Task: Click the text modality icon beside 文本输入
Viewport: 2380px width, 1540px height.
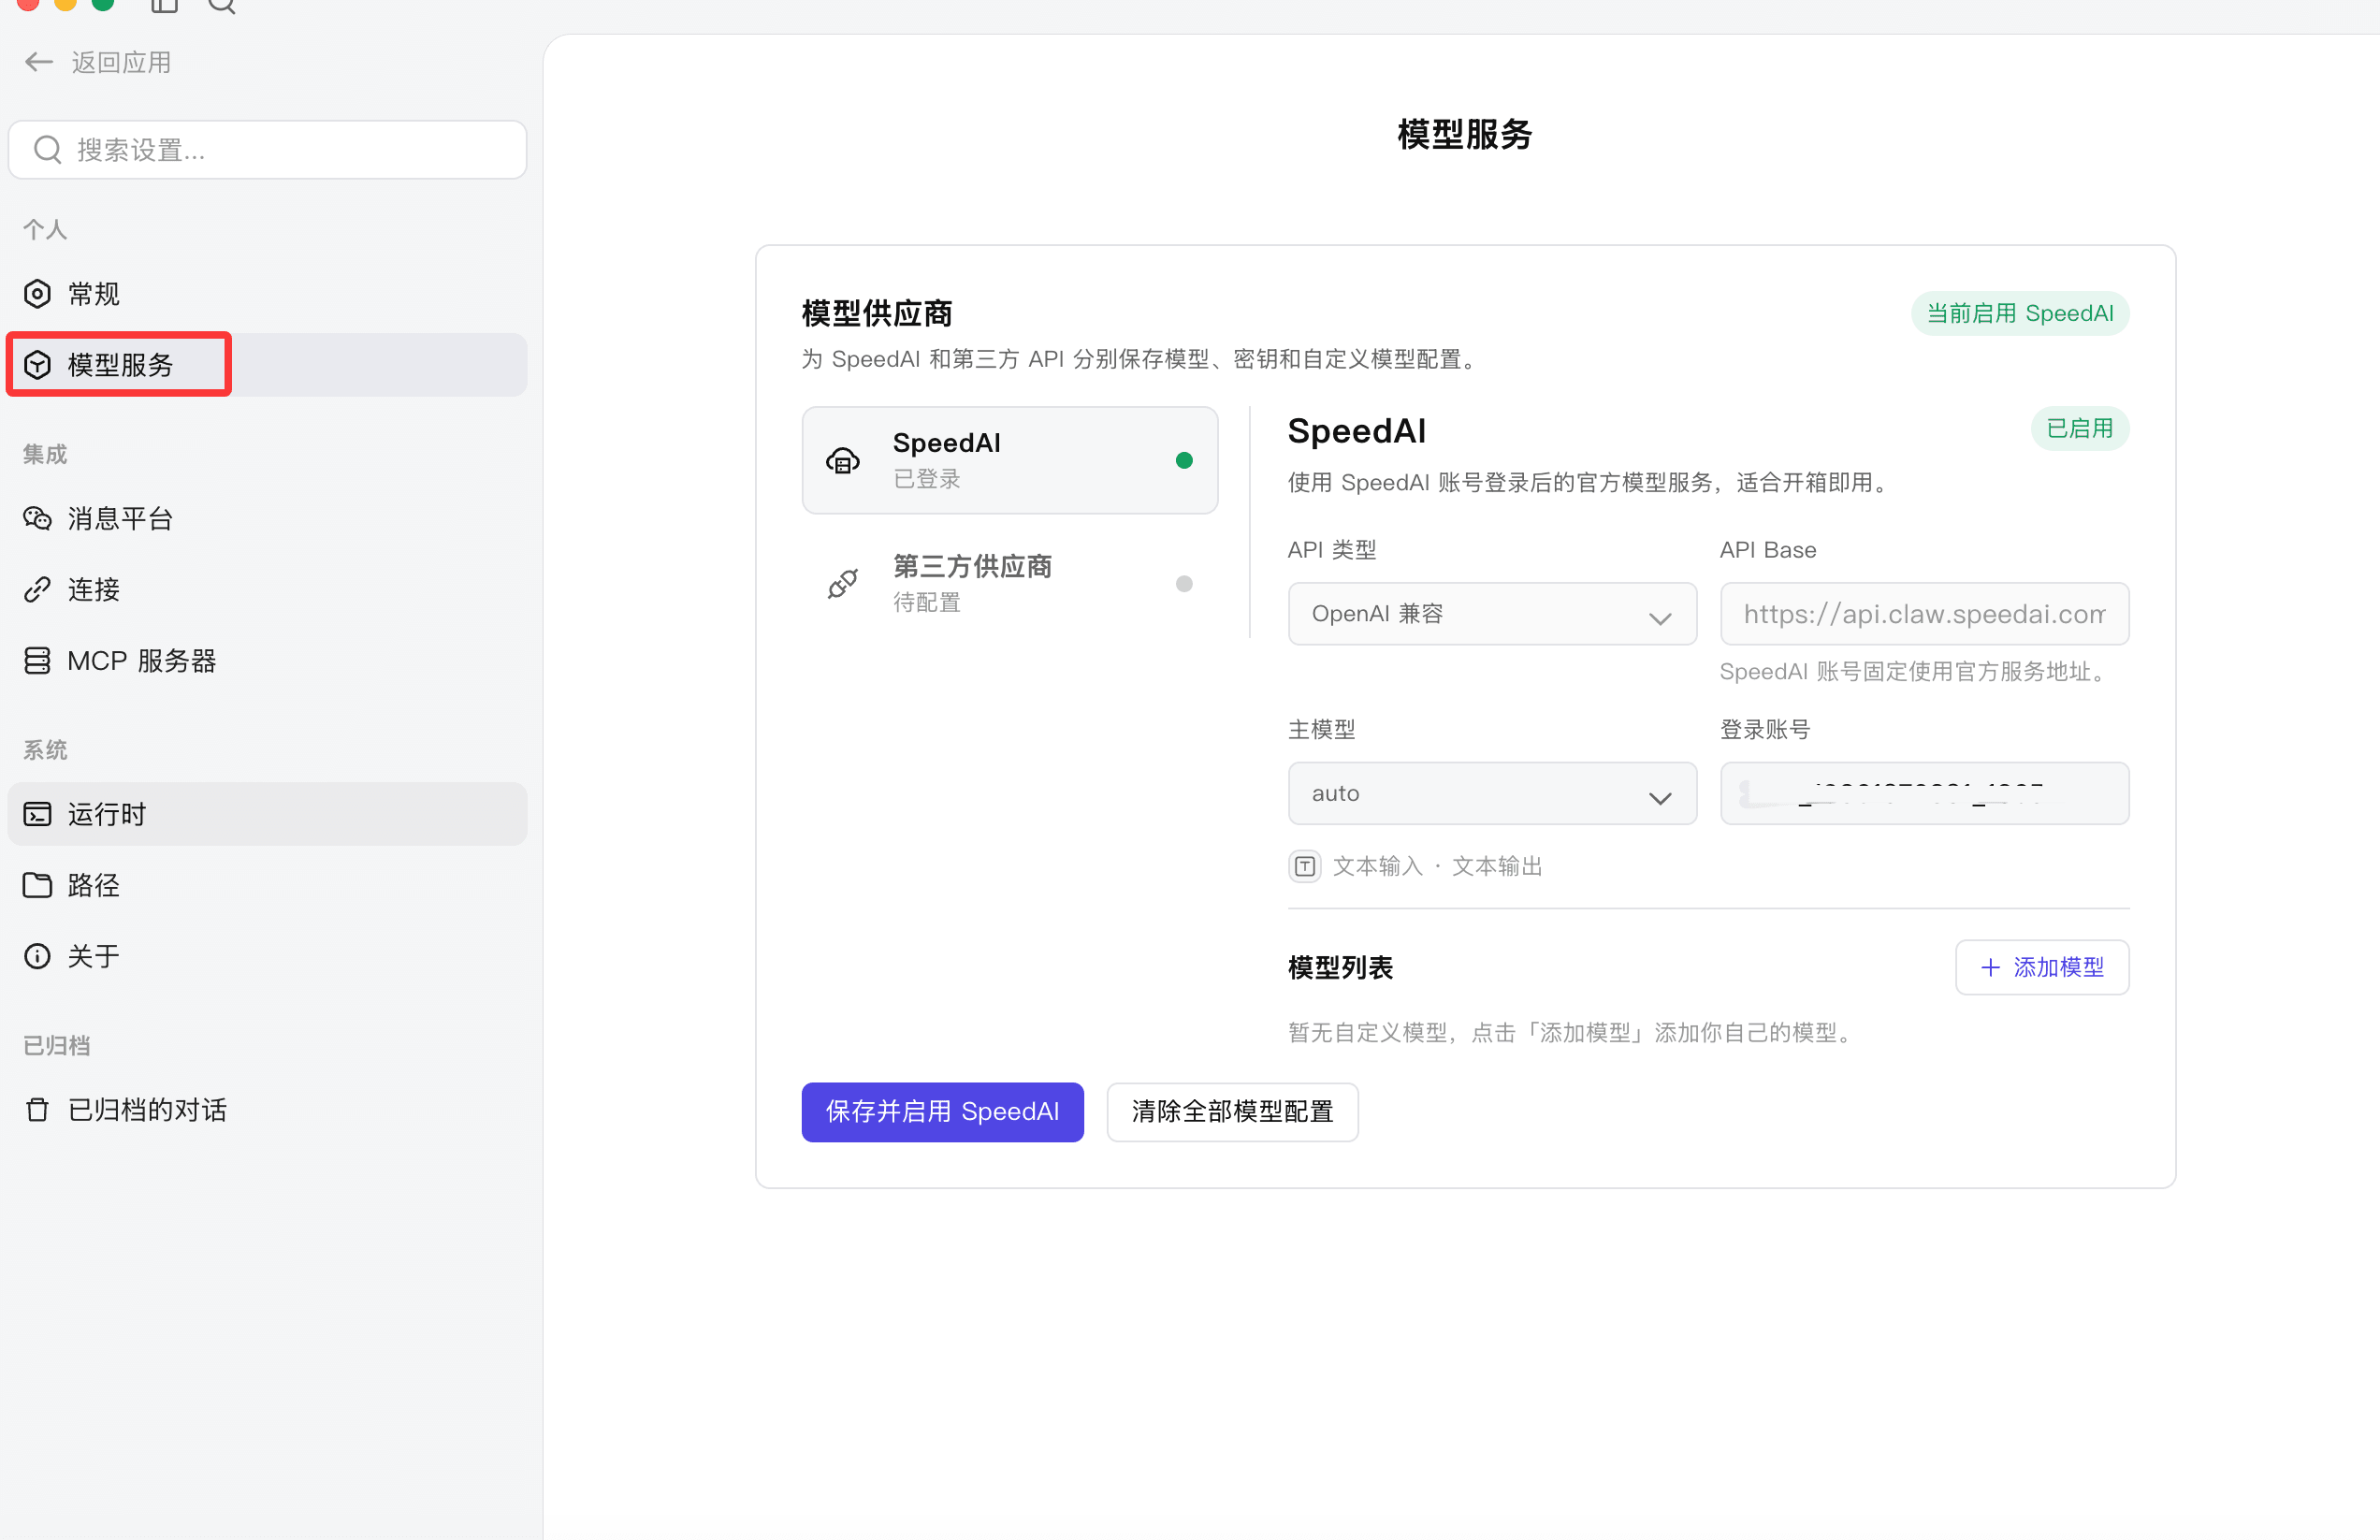Action: pyautogui.click(x=1305, y=866)
